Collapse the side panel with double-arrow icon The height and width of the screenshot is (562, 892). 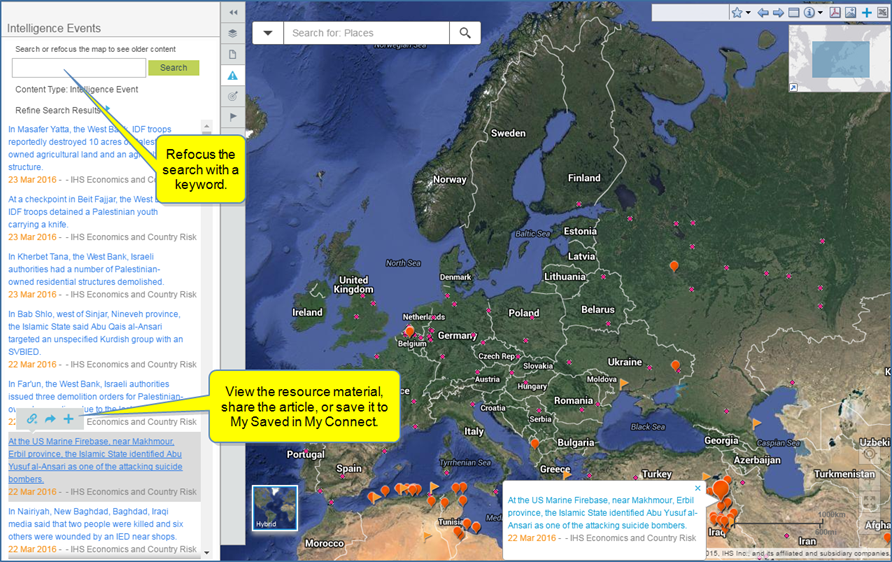coord(233,13)
